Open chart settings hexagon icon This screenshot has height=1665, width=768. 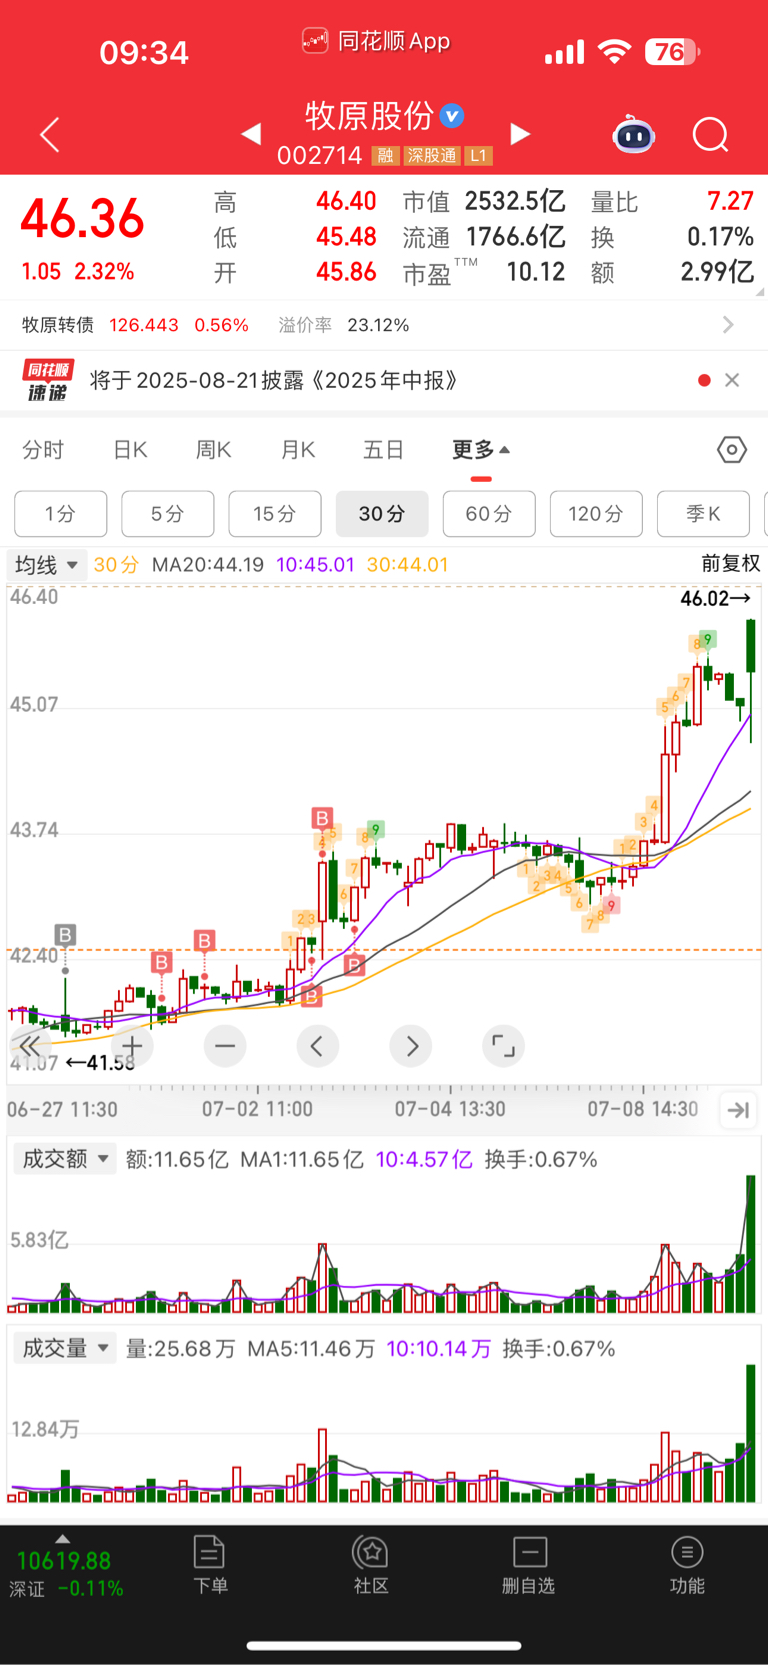(732, 450)
